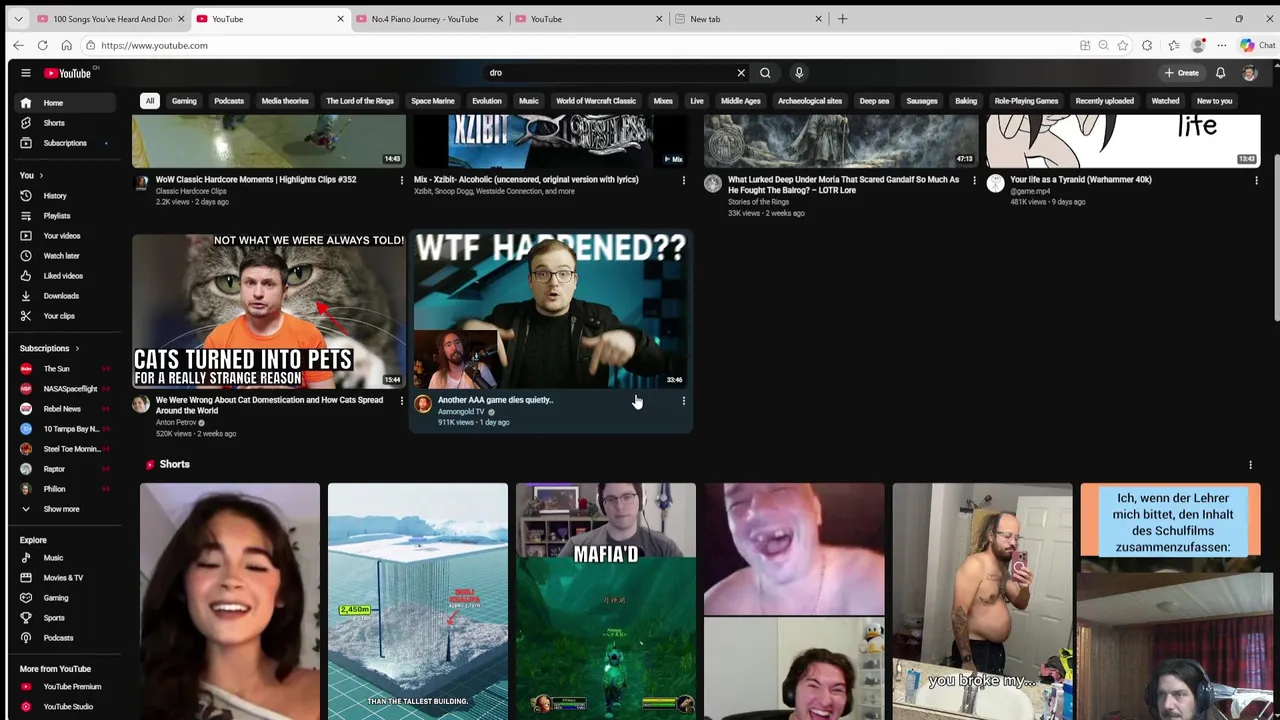
Task: Open Playlists in sidebar
Action: click(x=64, y=216)
